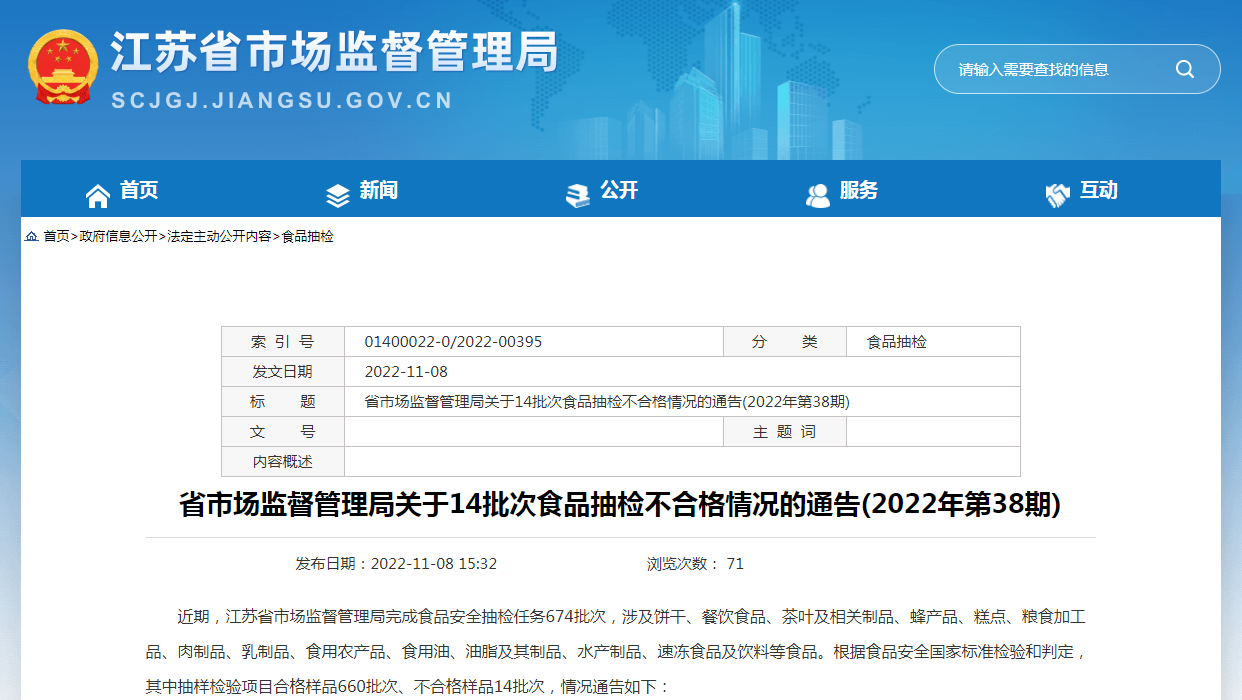The height and width of the screenshot is (700, 1242).
Task: Click the 文号 label cell
Action: pos(283,432)
